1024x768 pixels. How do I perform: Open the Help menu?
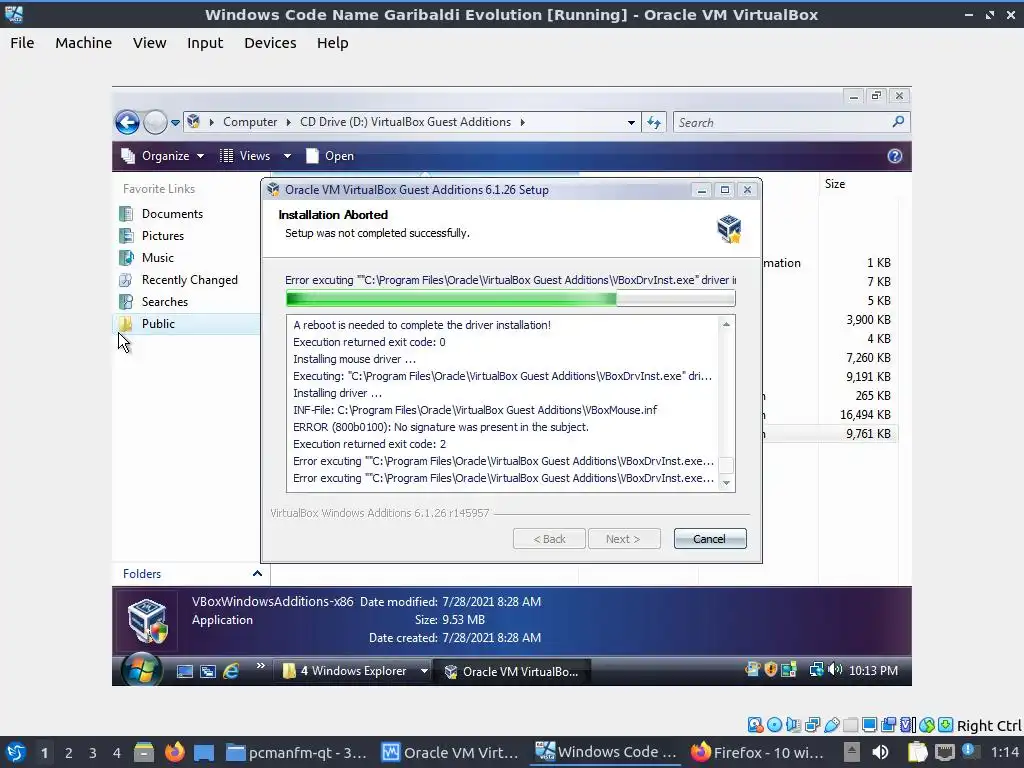click(x=332, y=43)
